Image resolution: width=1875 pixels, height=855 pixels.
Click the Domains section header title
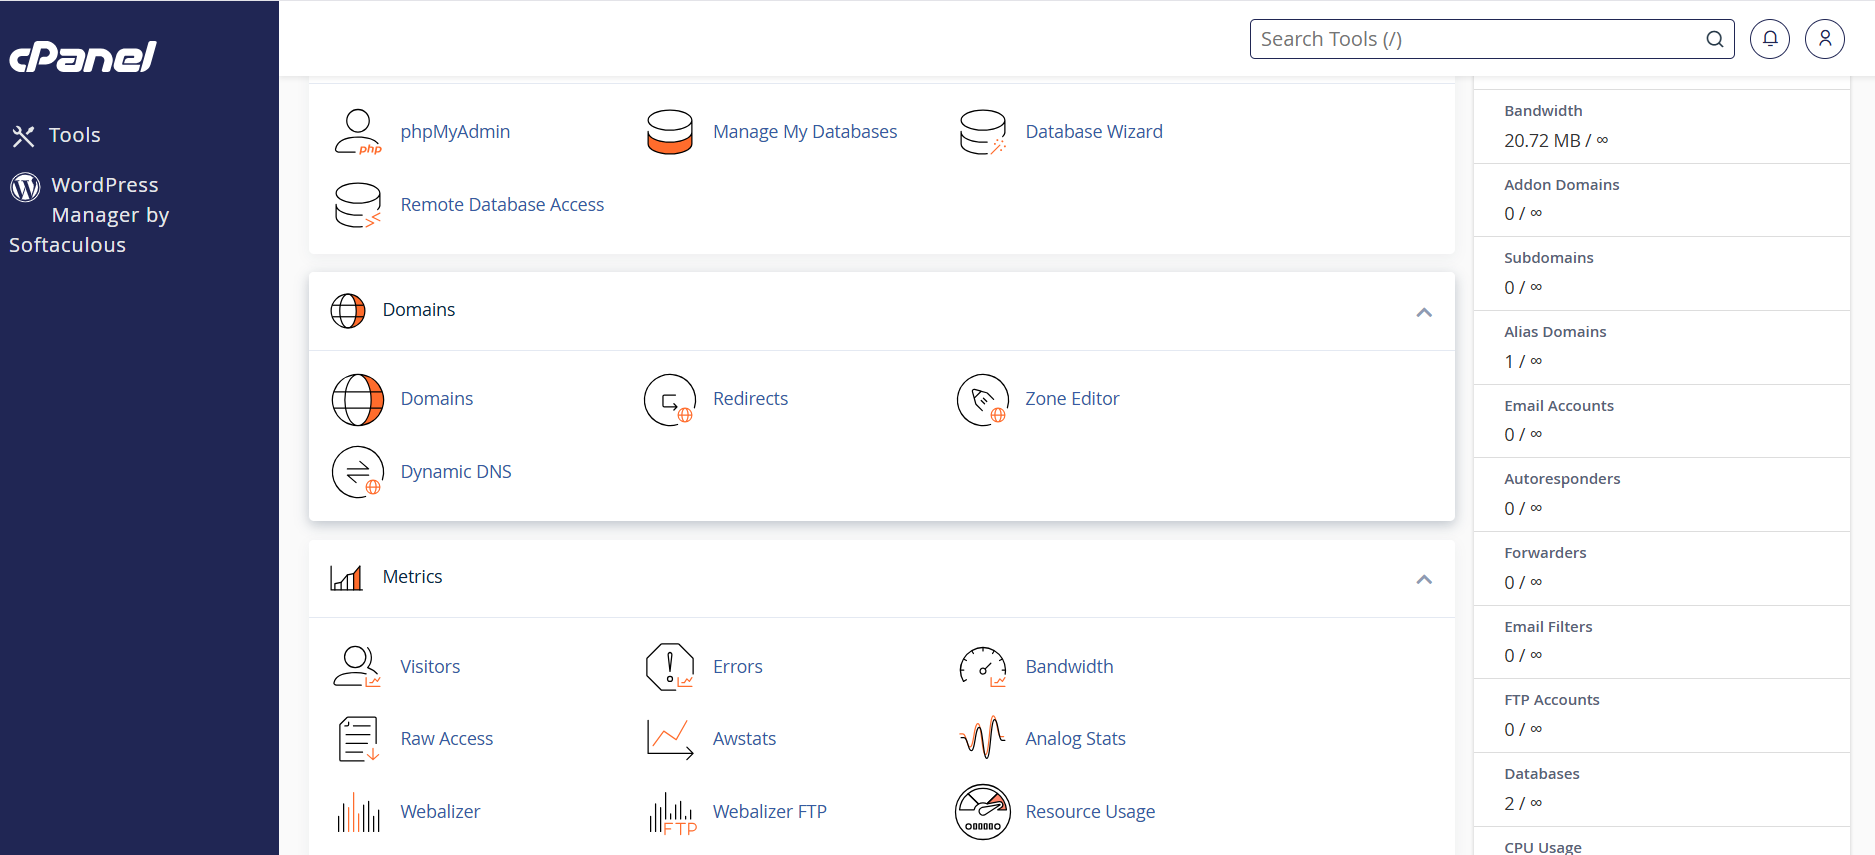tap(419, 310)
